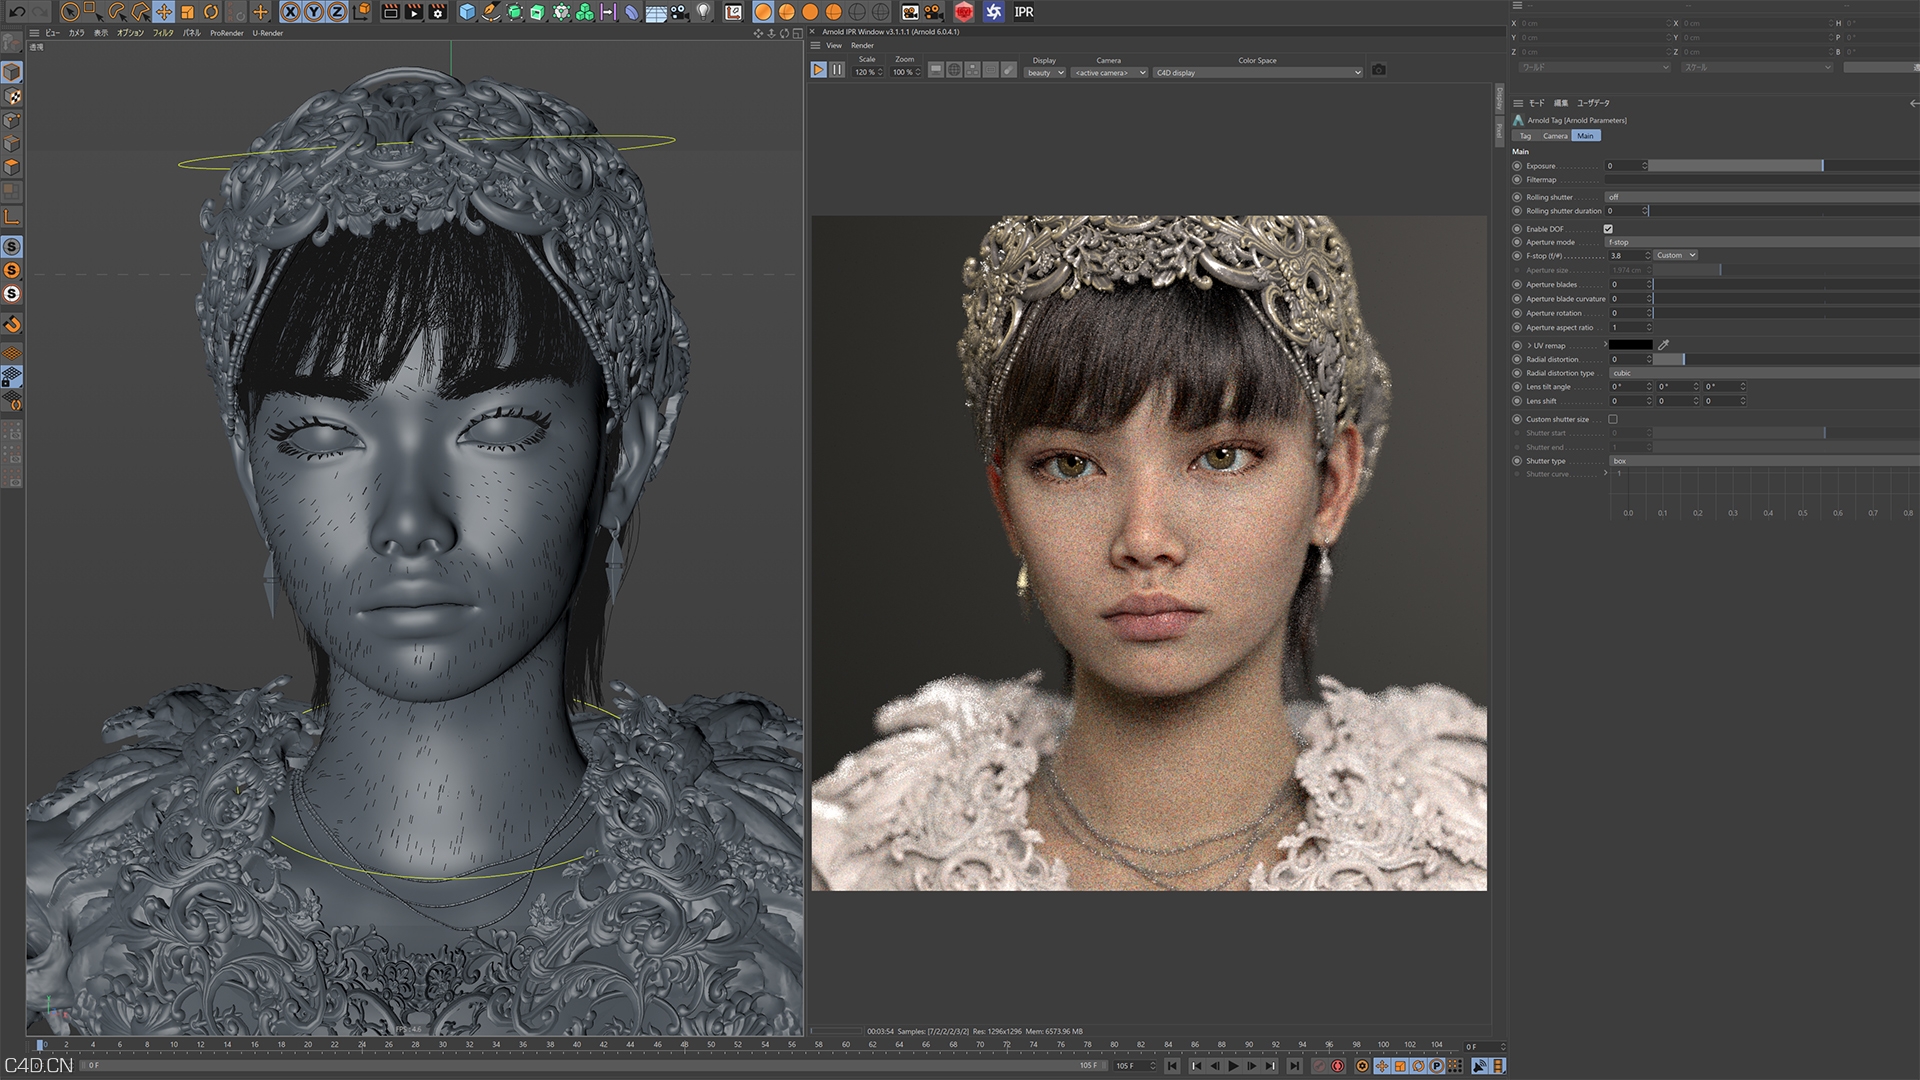The image size is (1920, 1080).
Task: Open the U-Render viewport menu
Action: [268, 33]
